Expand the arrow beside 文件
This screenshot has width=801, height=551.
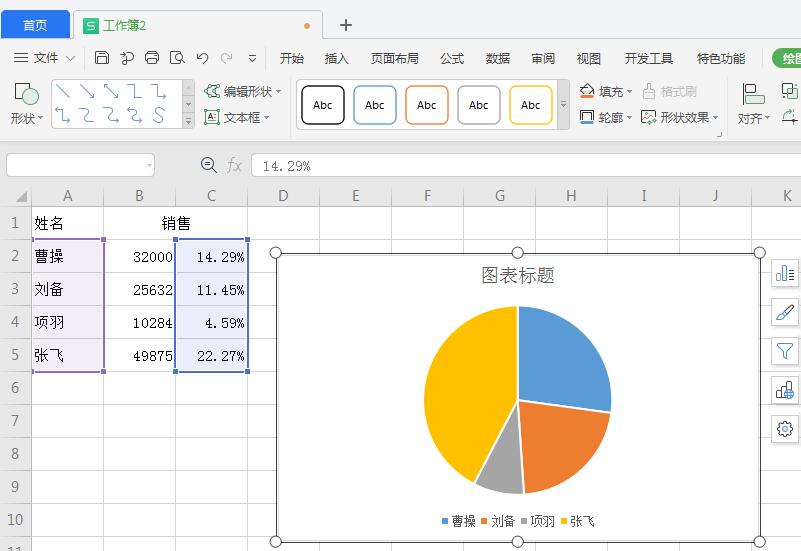[x=70, y=58]
